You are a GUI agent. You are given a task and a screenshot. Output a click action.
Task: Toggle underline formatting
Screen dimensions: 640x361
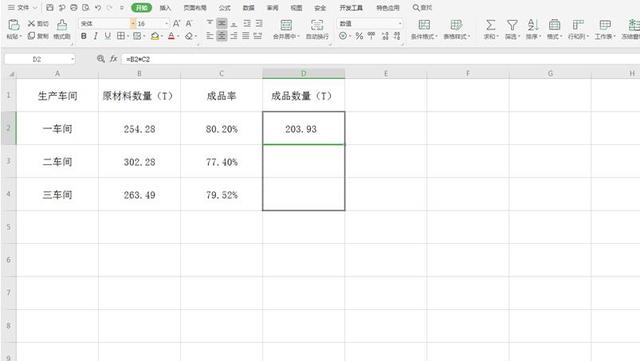[x=107, y=36]
